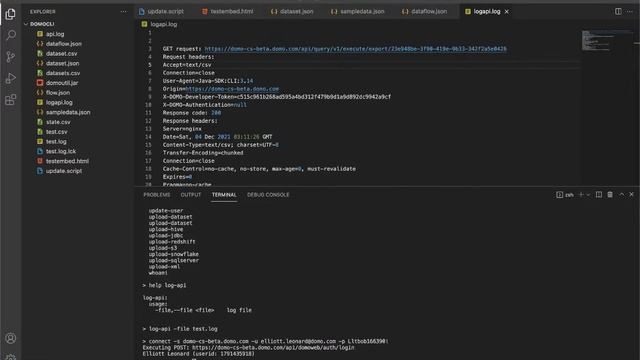Open testembed.html in the explorer
This screenshot has width=640, height=360.
pos(67,161)
